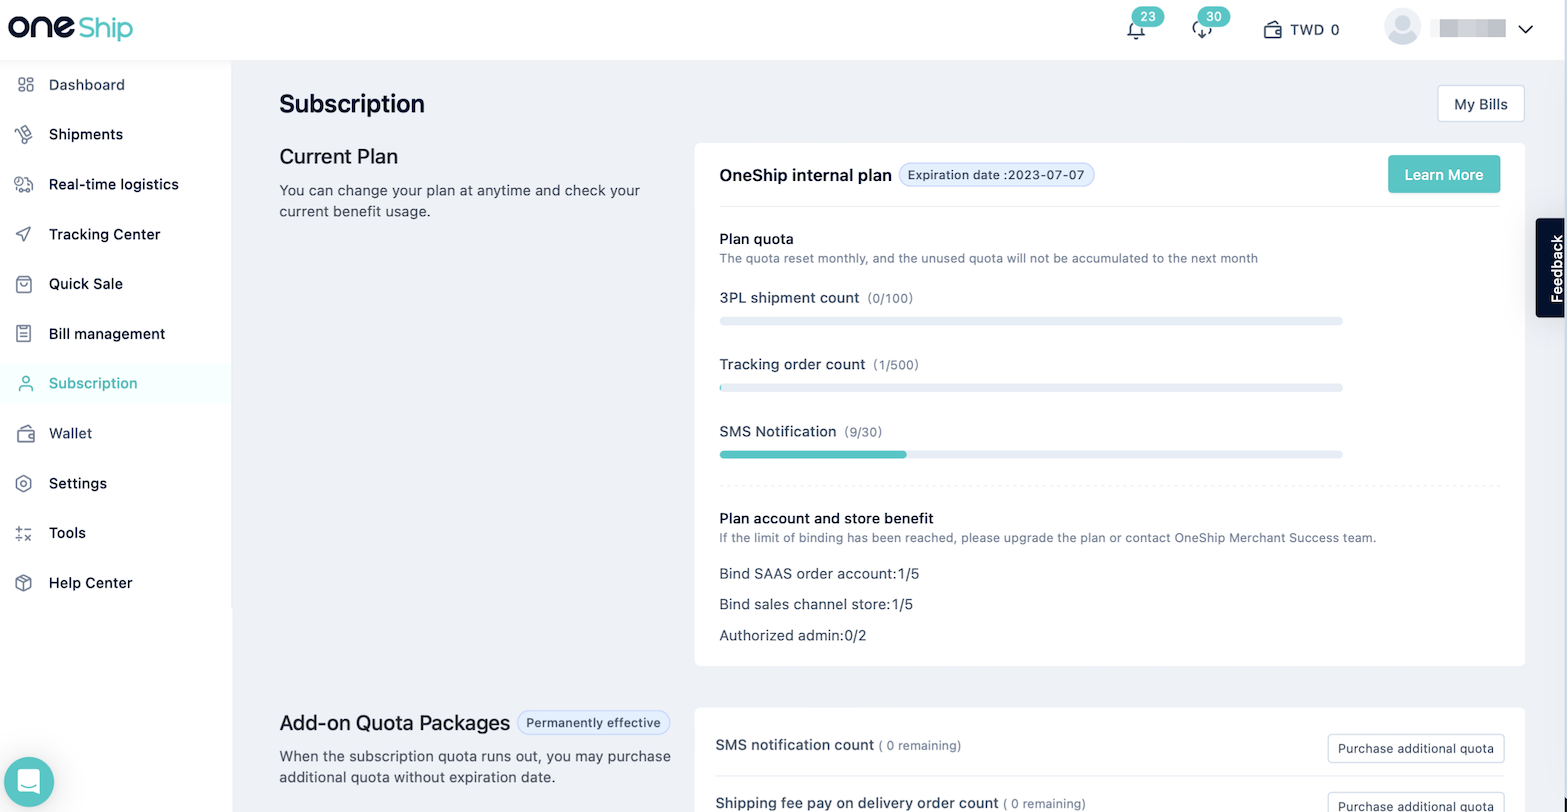Screen dimensions: 1567x812
Task: Click the SMS Notification quota label
Action: [778, 432]
